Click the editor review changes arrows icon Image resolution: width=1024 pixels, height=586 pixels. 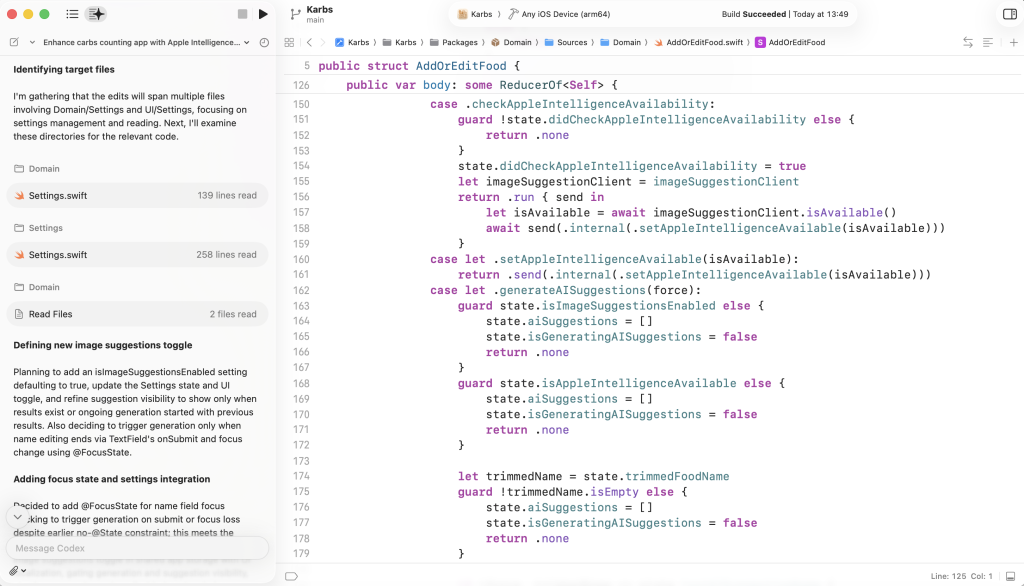[967, 43]
